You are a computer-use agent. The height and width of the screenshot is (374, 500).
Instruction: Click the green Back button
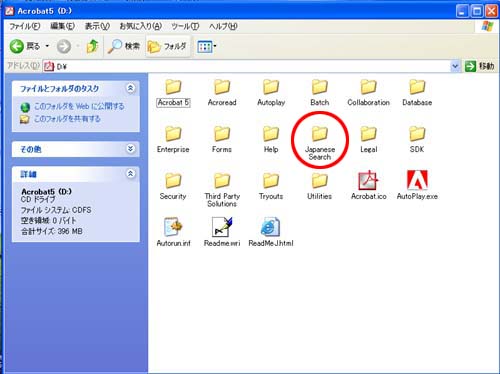[x=25, y=46]
